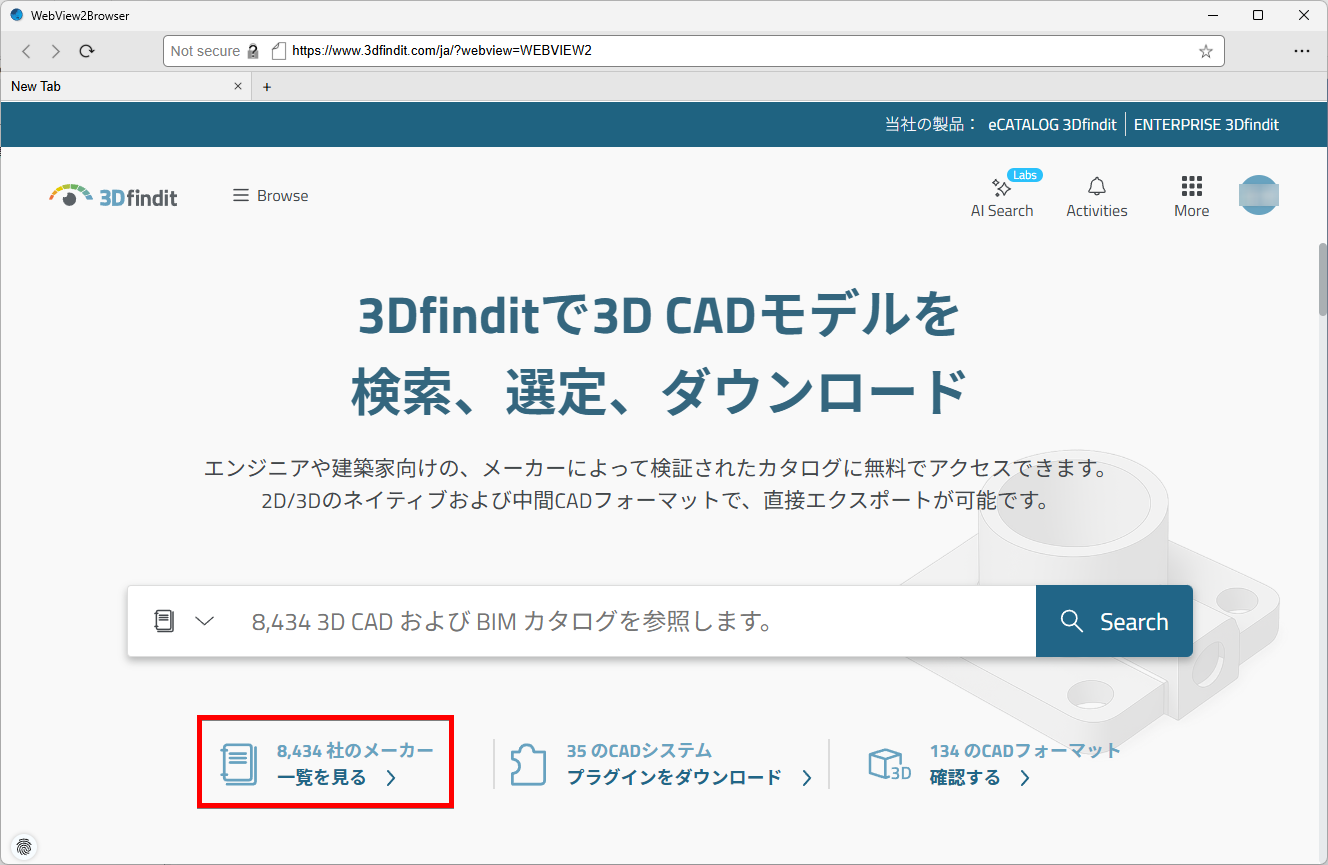Close the New Tab tab

238,87
